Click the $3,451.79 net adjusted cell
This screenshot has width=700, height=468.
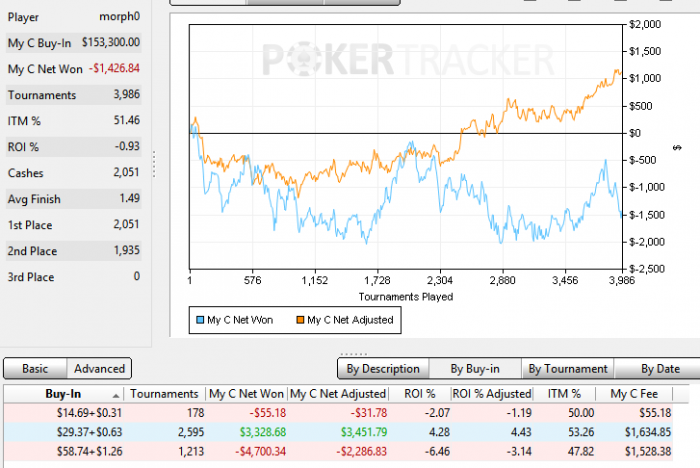pos(364,432)
